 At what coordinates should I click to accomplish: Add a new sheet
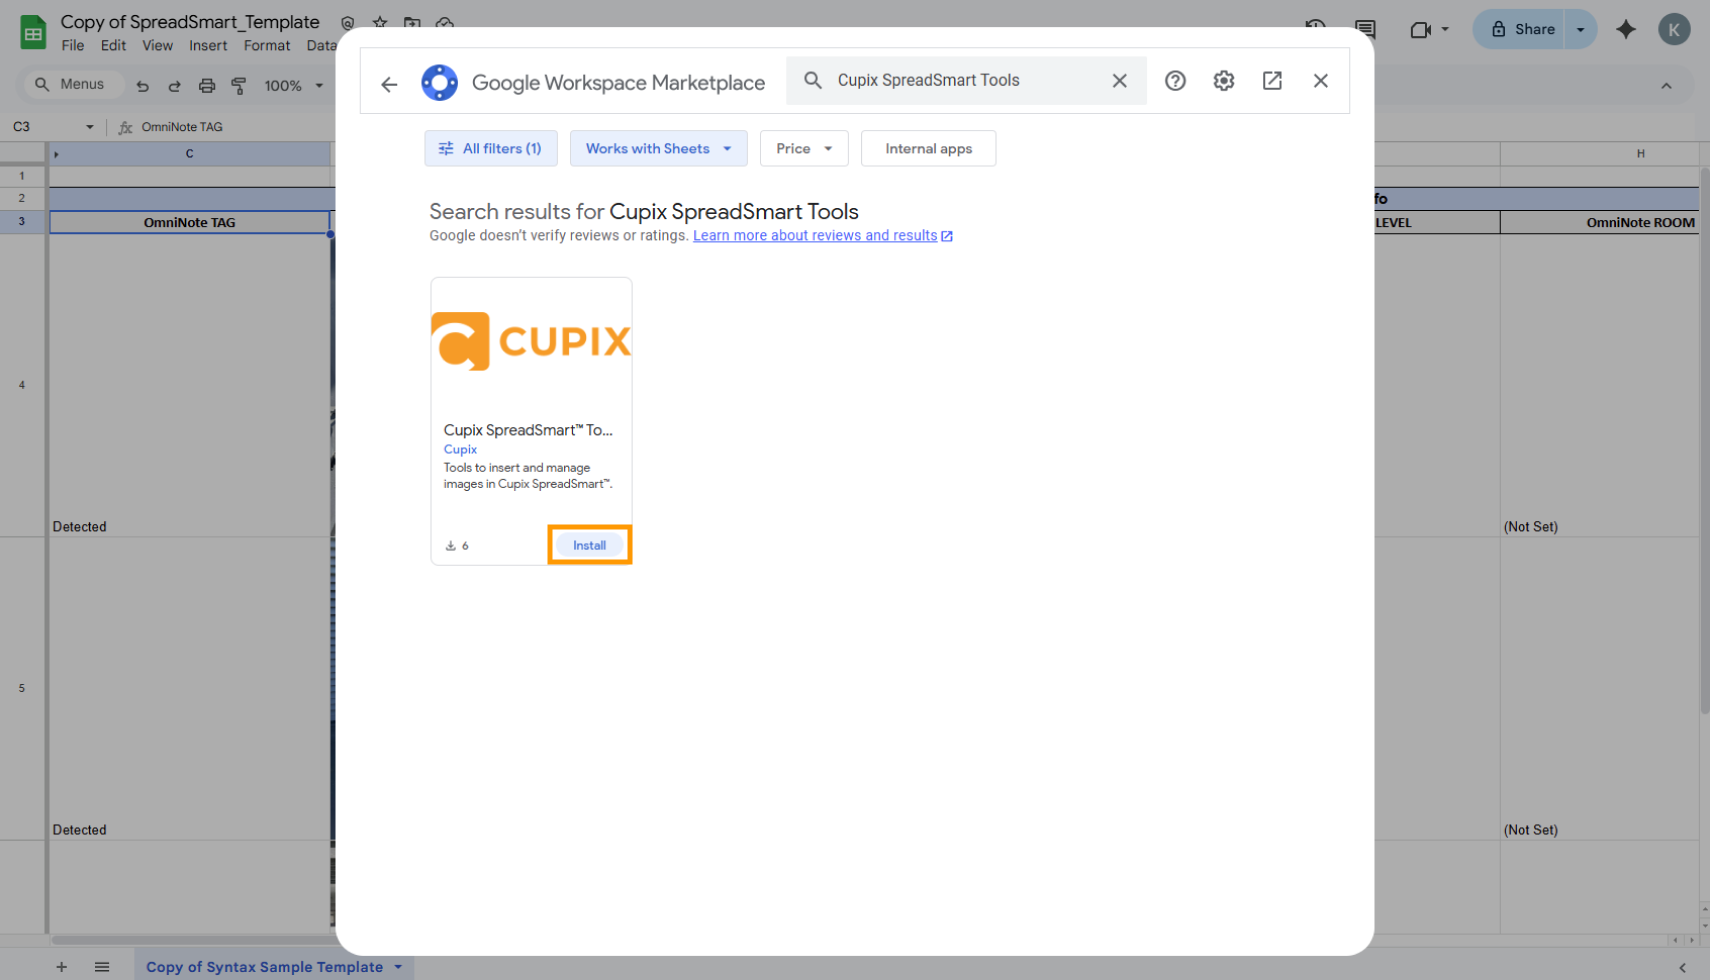click(61, 967)
